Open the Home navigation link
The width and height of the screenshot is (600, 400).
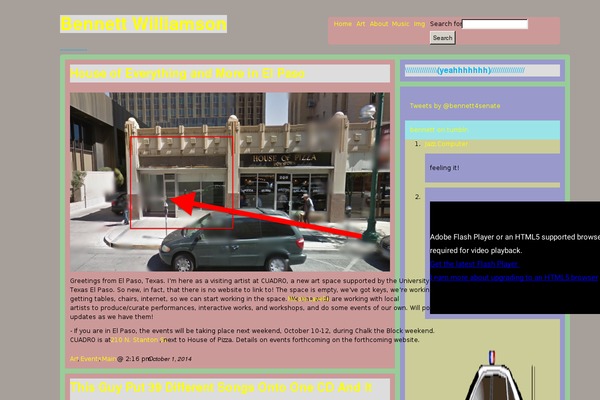tap(342, 24)
